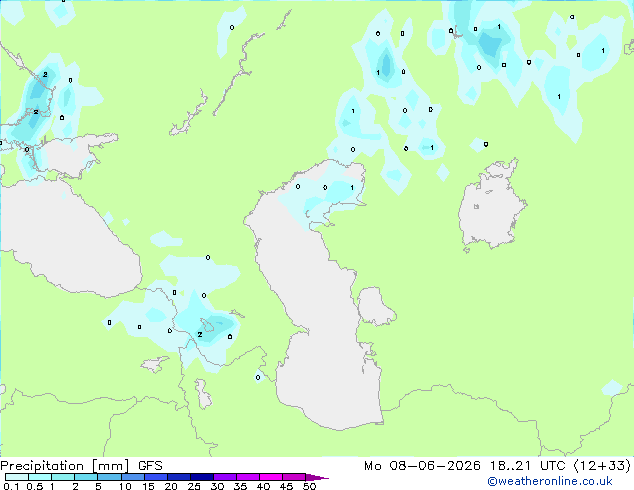The height and width of the screenshot is (490, 634).
Task: Click purple swatch between 30 and 35
Action: pyautogui.click(x=224, y=477)
